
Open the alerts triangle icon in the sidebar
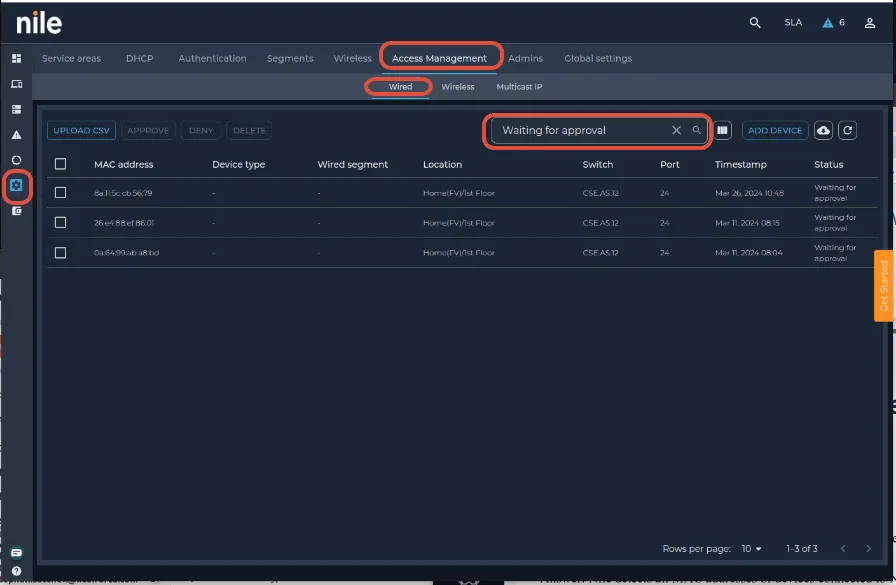tap(17, 135)
